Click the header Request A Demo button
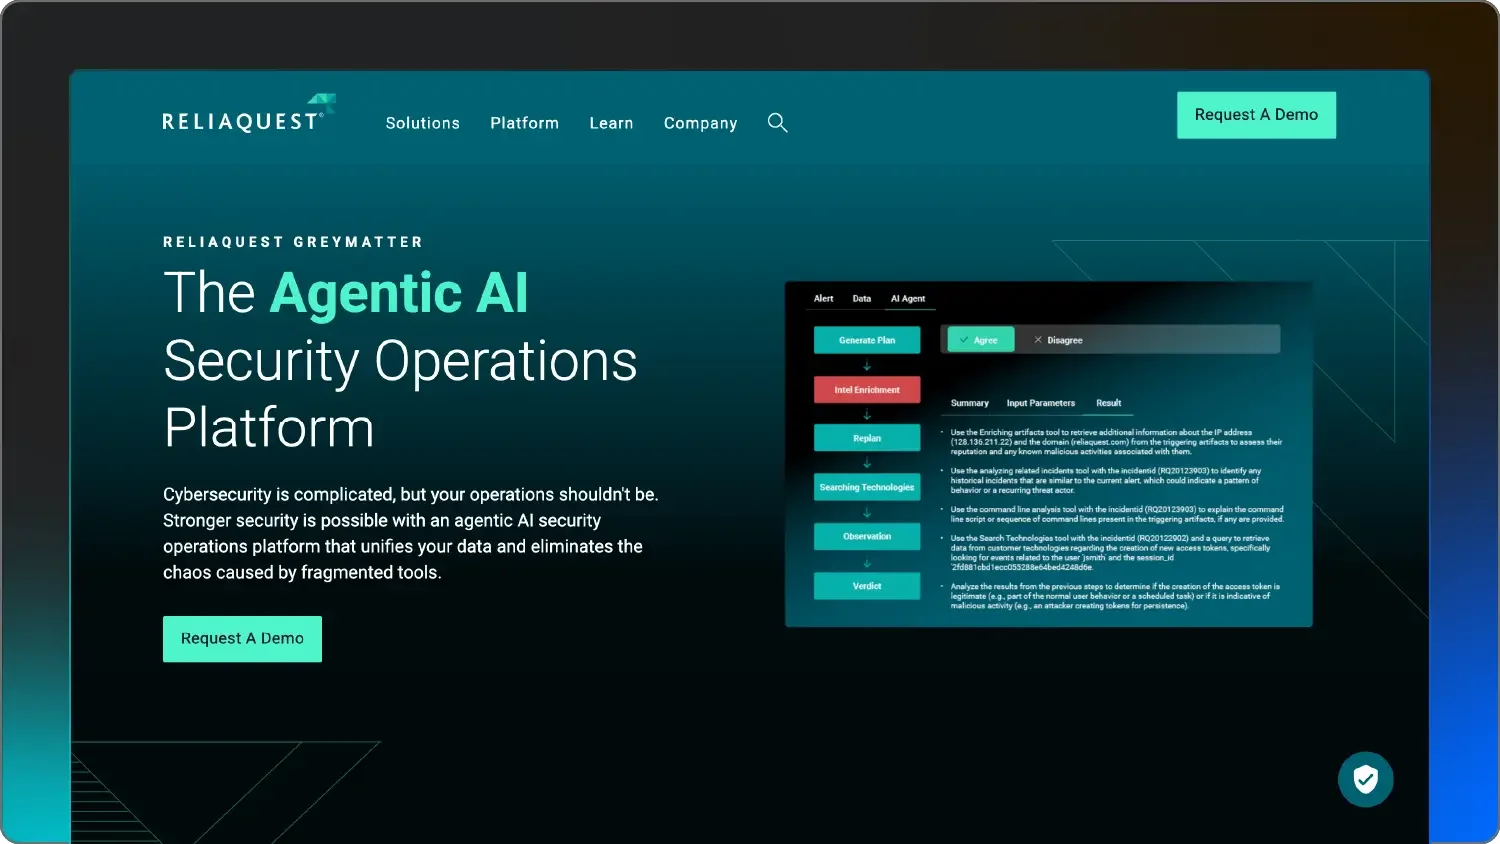 point(1256,115)
